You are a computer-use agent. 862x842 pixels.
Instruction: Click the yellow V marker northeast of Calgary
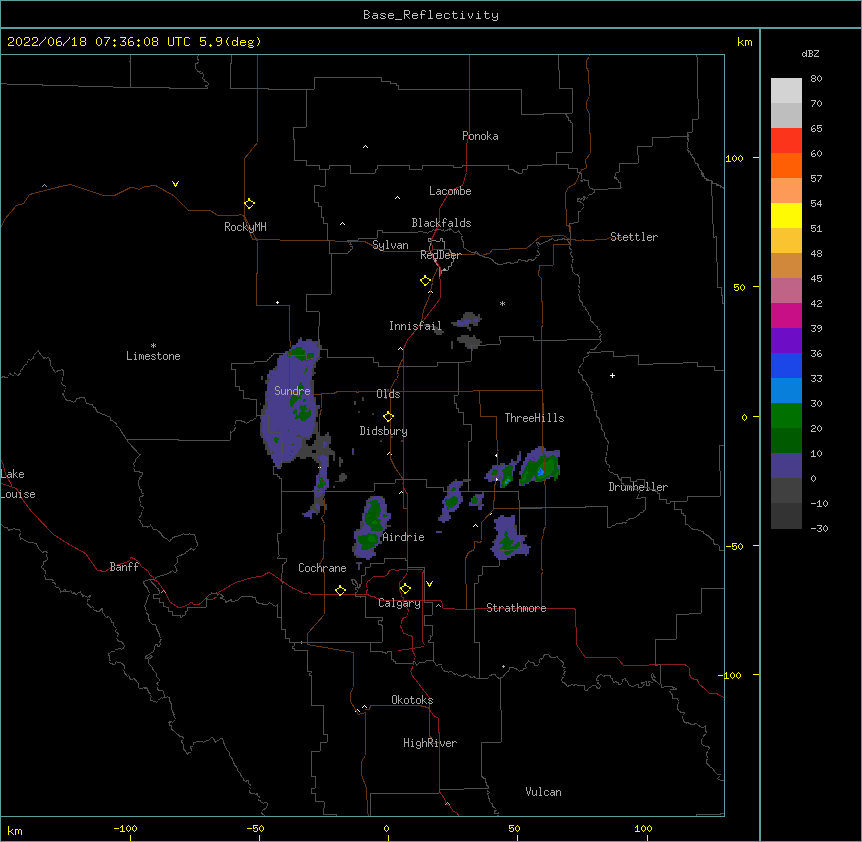429,584
